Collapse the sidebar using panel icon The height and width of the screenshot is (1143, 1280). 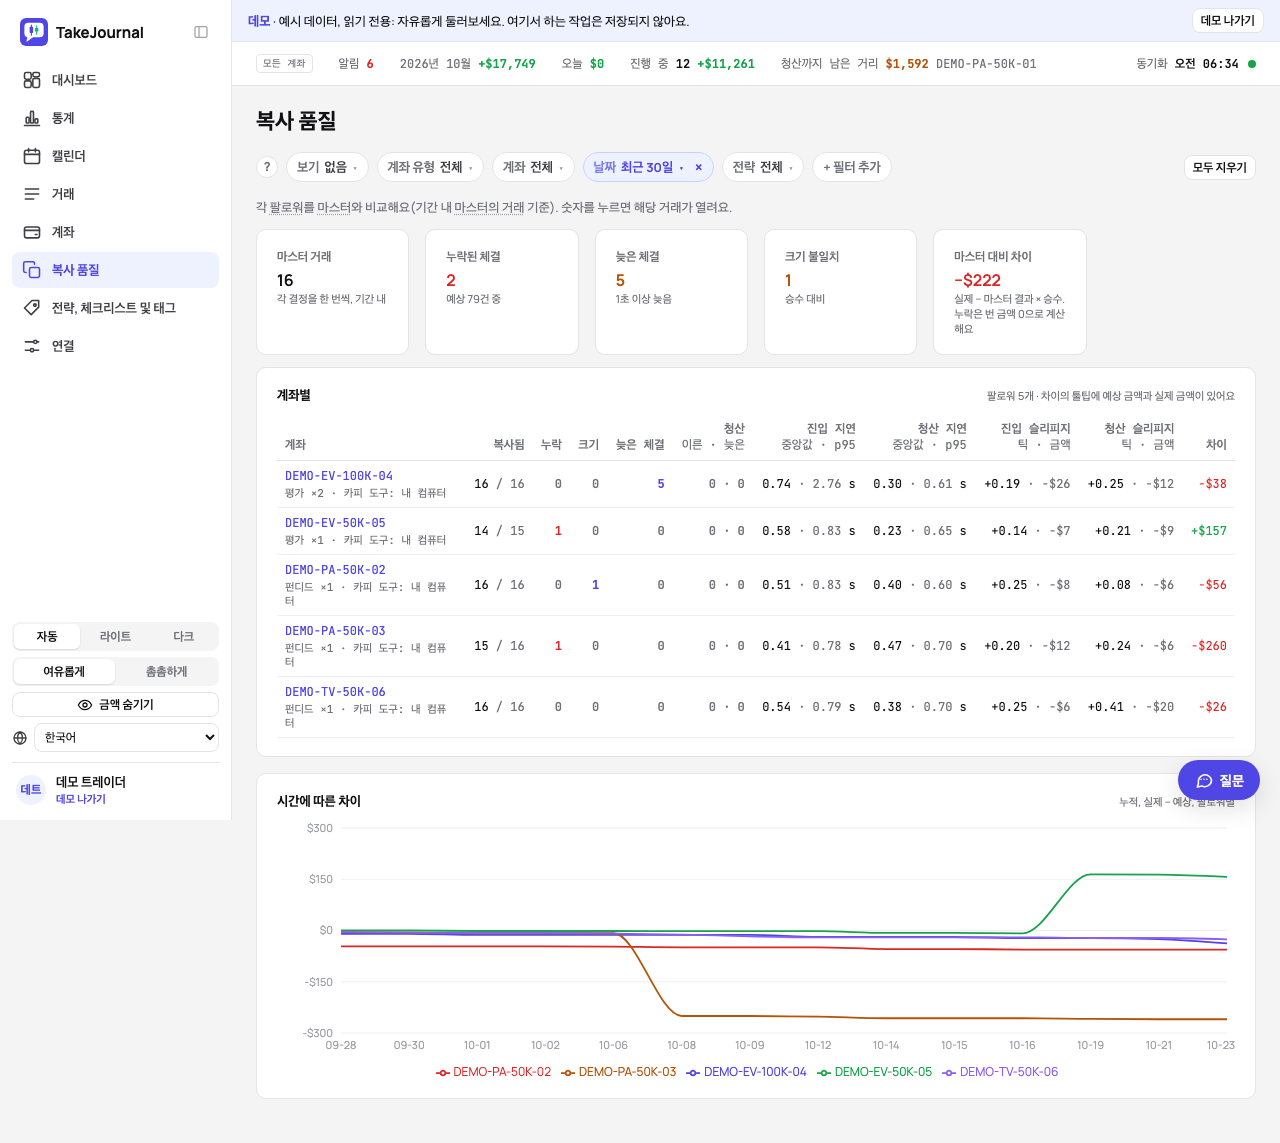tap(201, 32)
